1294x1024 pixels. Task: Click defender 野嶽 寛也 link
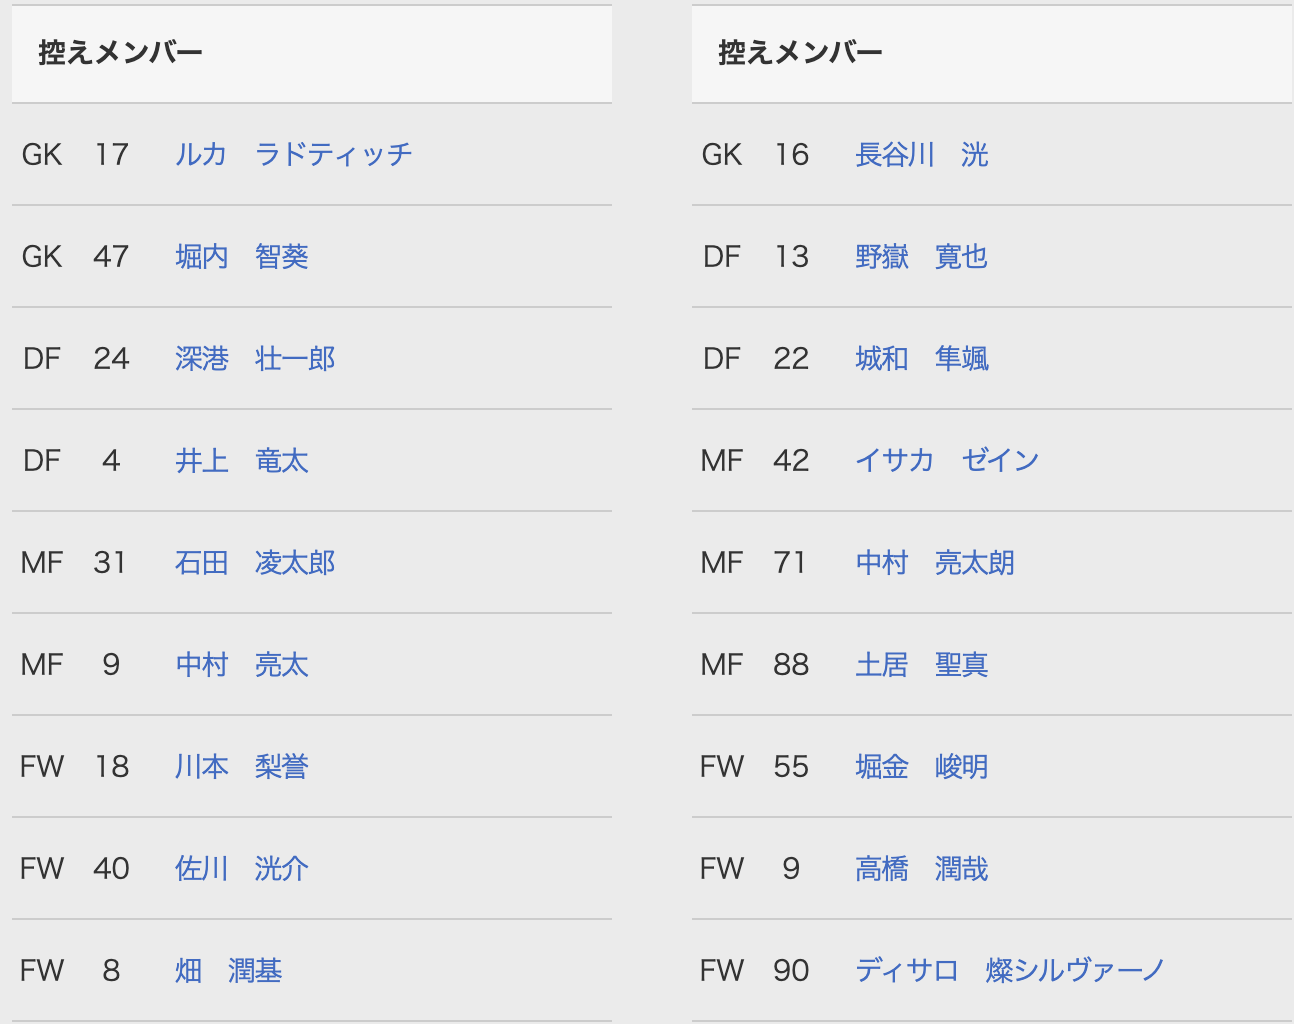coord(922,257)
